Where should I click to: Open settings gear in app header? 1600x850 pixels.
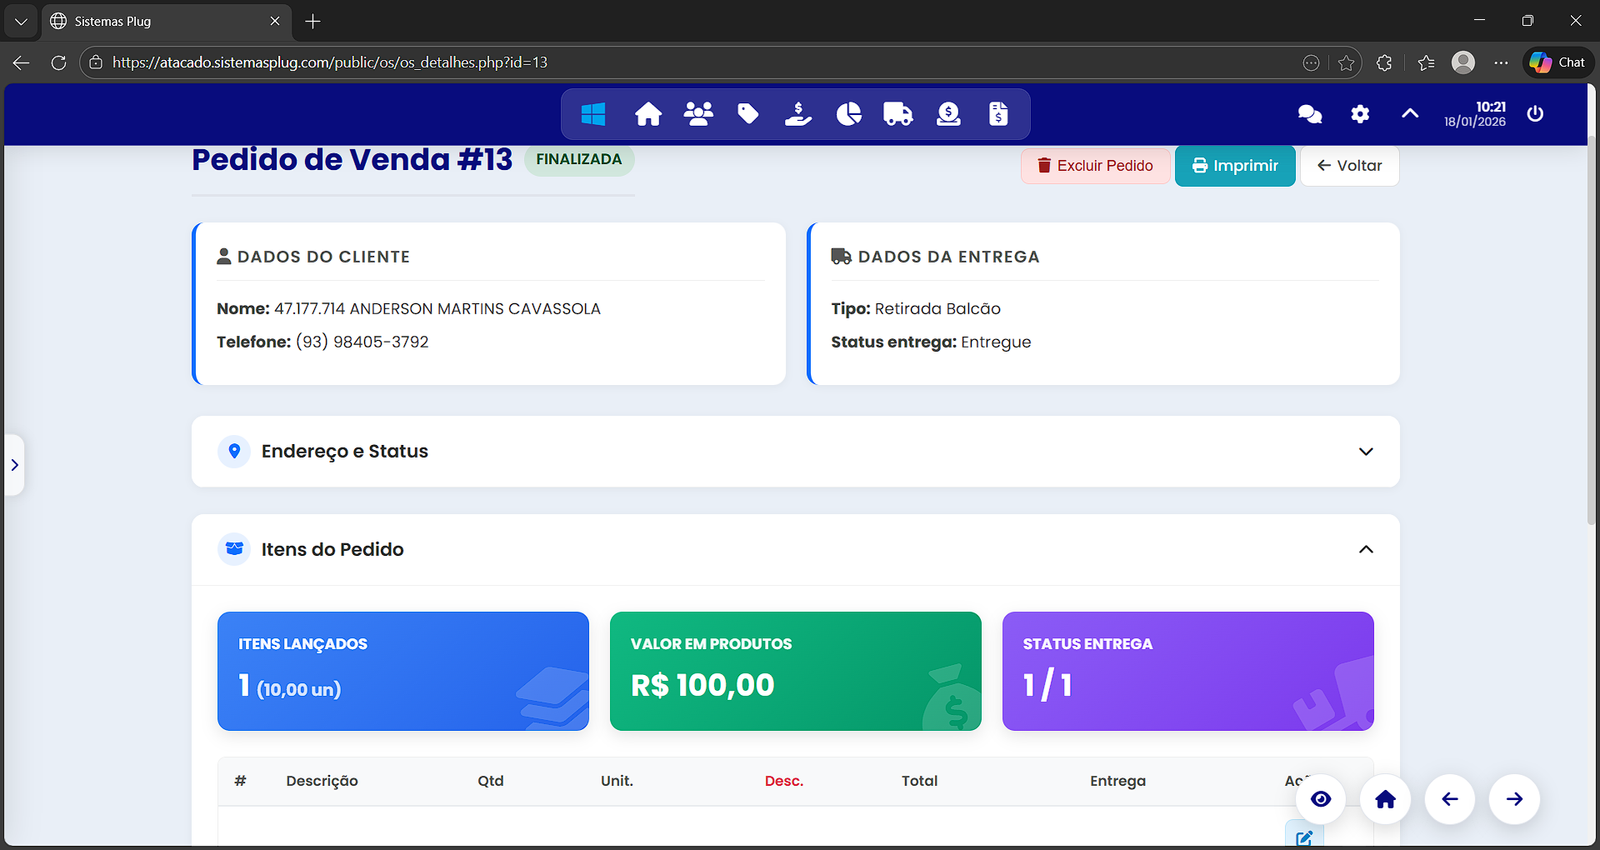tap(1360, 115)
